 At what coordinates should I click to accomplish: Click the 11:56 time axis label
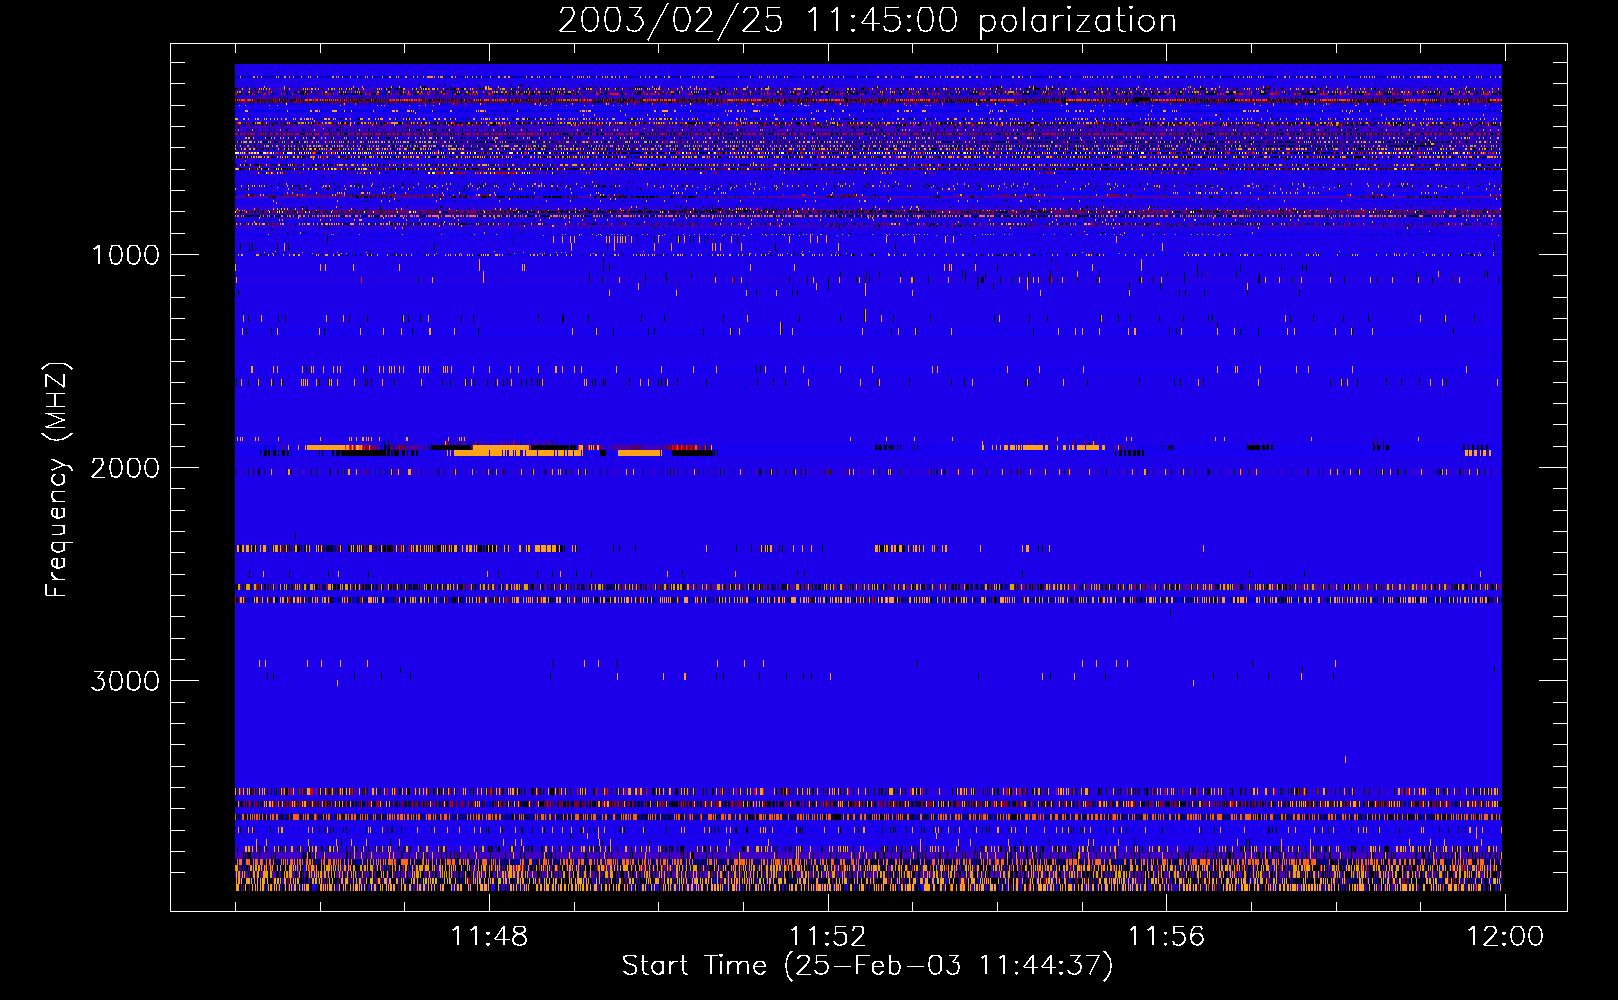tap(1166, 937)
